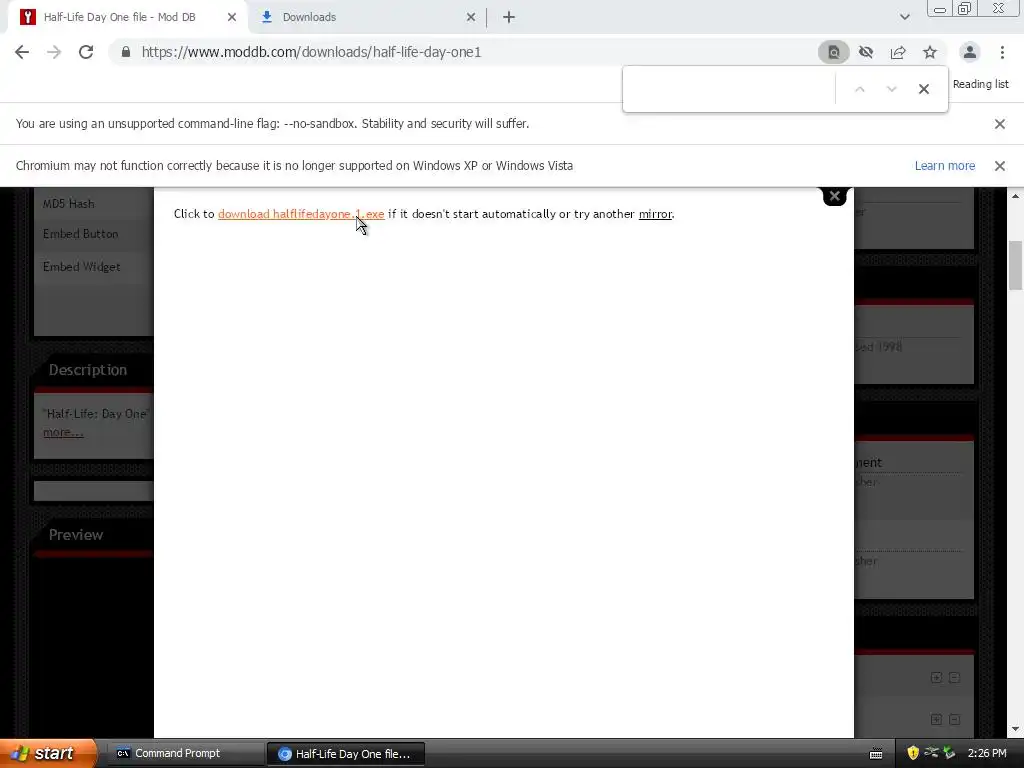The image size is (1024, 768).
Task: Go to next find result
Action: [891, 89]
